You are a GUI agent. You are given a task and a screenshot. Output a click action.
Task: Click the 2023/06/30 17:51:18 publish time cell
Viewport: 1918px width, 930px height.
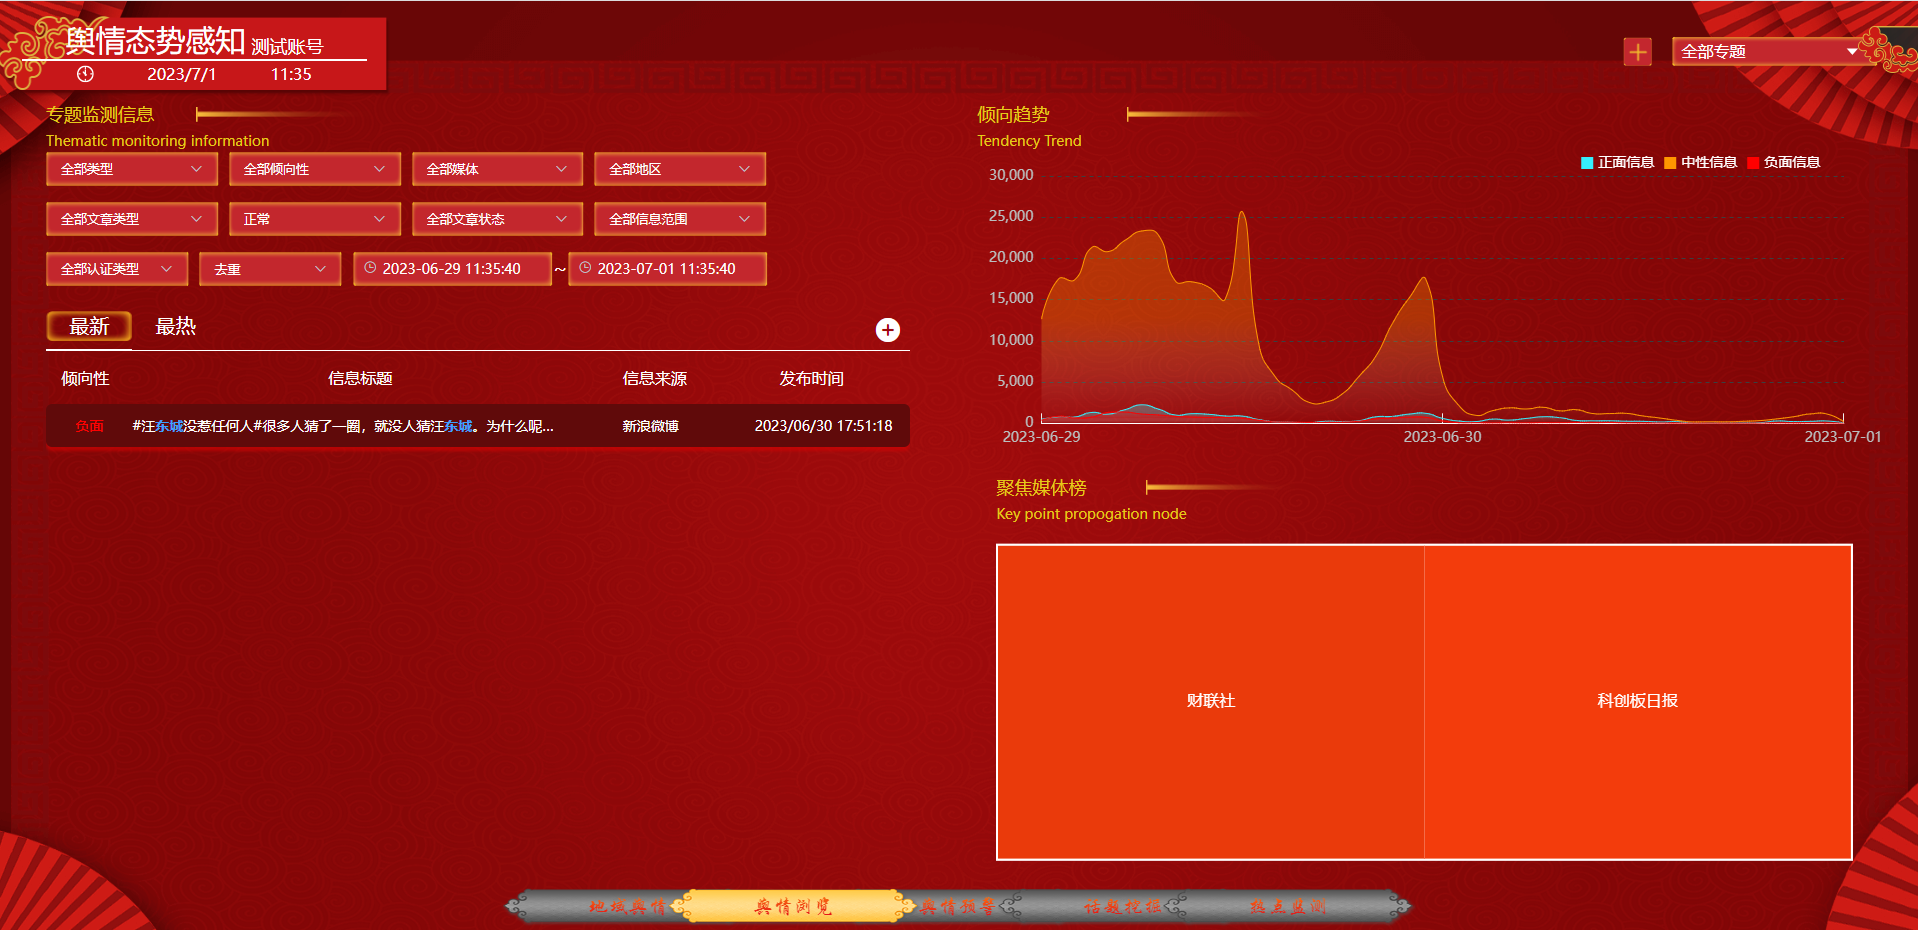(823, 426)
